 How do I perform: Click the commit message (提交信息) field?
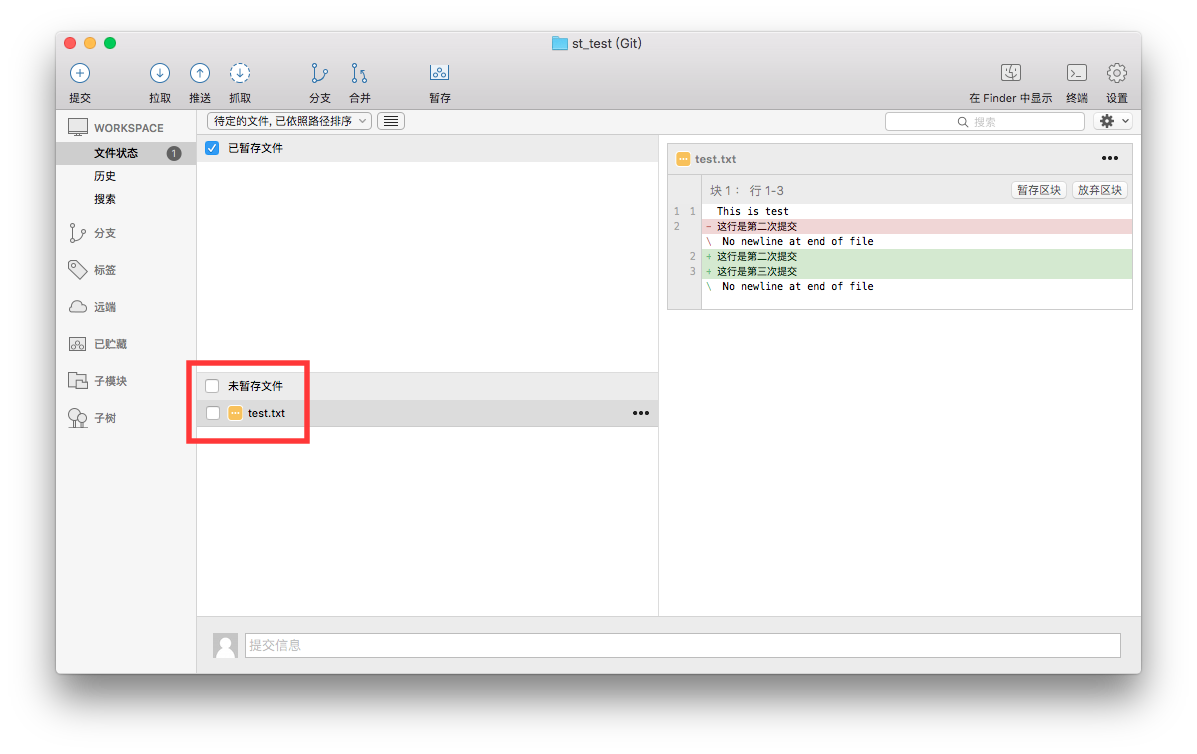(x=682, y=646)
